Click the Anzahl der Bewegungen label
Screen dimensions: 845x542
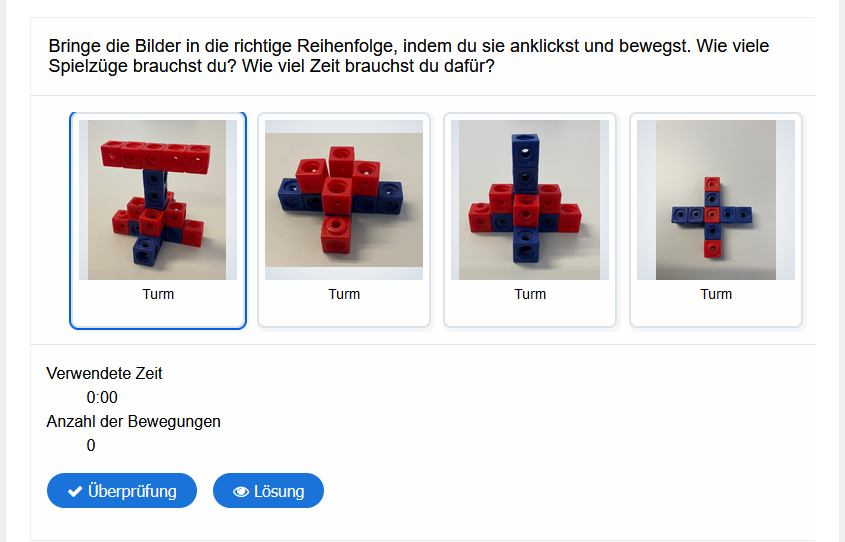point(133,421)
